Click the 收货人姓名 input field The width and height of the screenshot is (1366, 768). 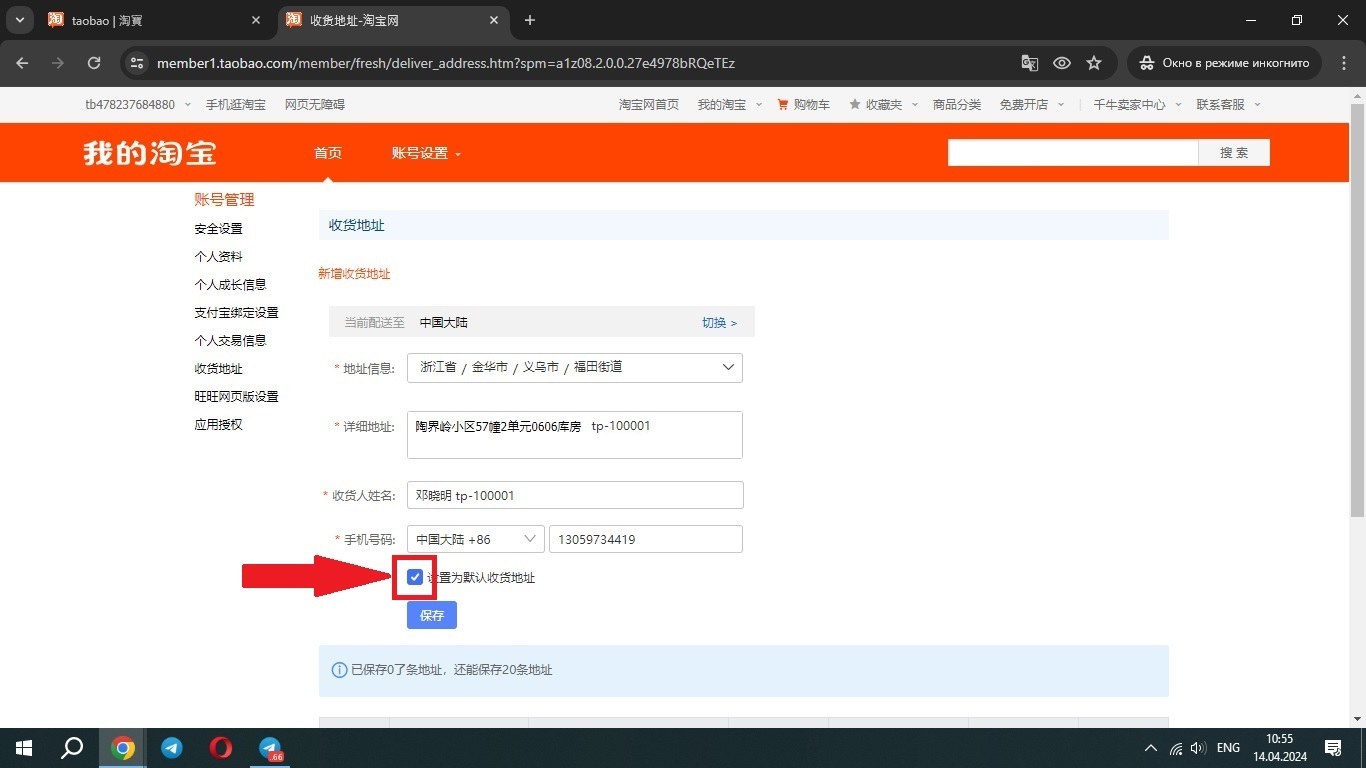pos(575,495)
